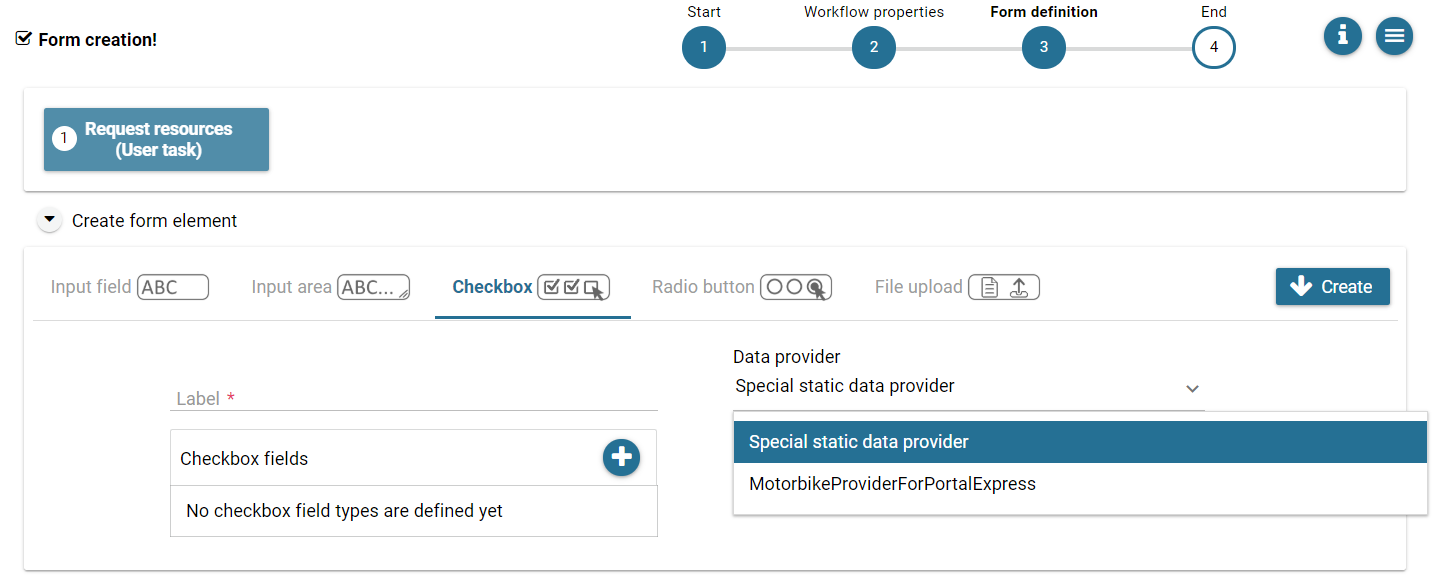Image resolution: width=1434 pixels, height=580 pixels.
Task: Switch to Radio button tab
Action: [x=742, y=287]
